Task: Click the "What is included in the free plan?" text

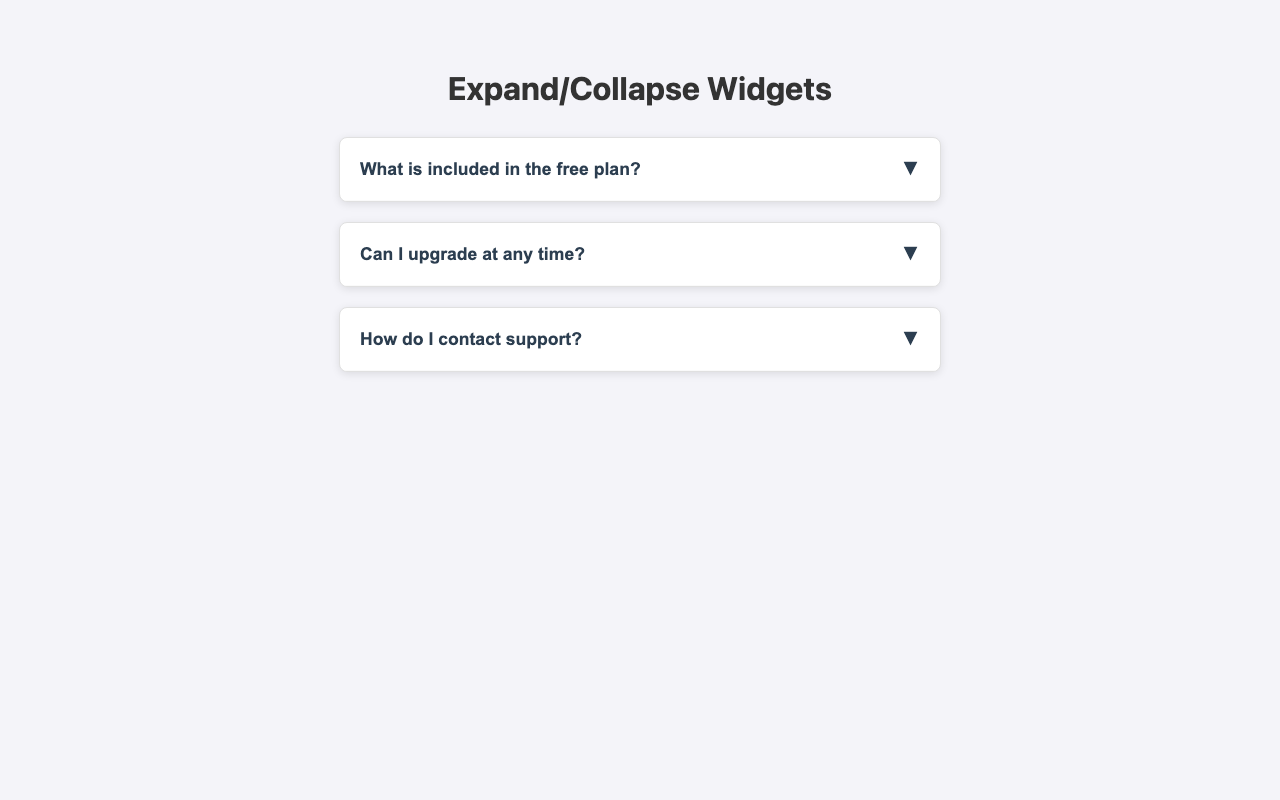Action: [x=500, y=169]
